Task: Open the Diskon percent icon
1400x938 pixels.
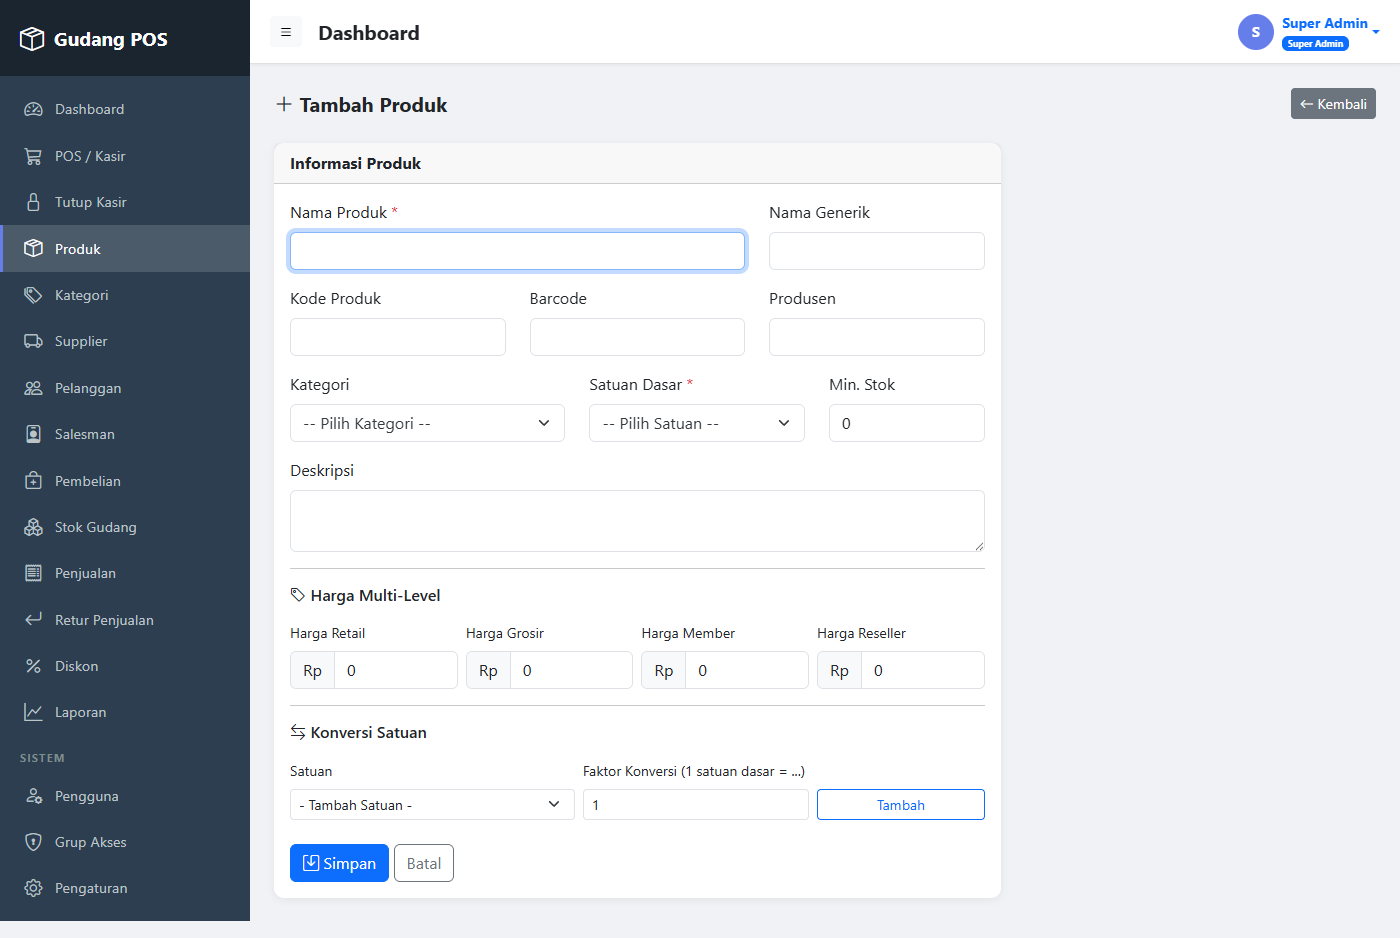Action: (33, 666)
